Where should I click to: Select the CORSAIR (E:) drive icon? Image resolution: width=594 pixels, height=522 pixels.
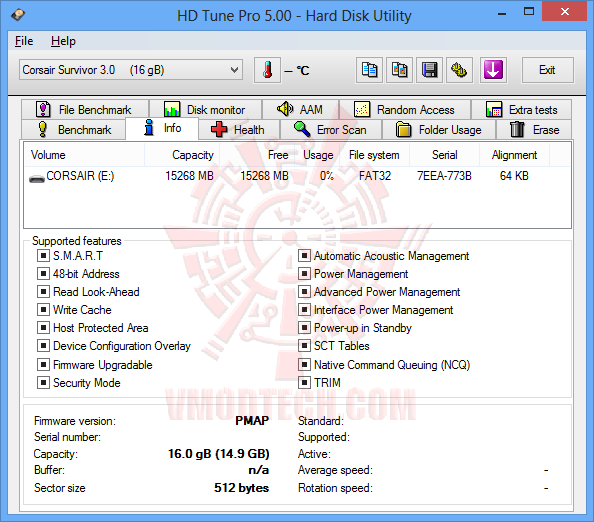click(x=37, y=177)
